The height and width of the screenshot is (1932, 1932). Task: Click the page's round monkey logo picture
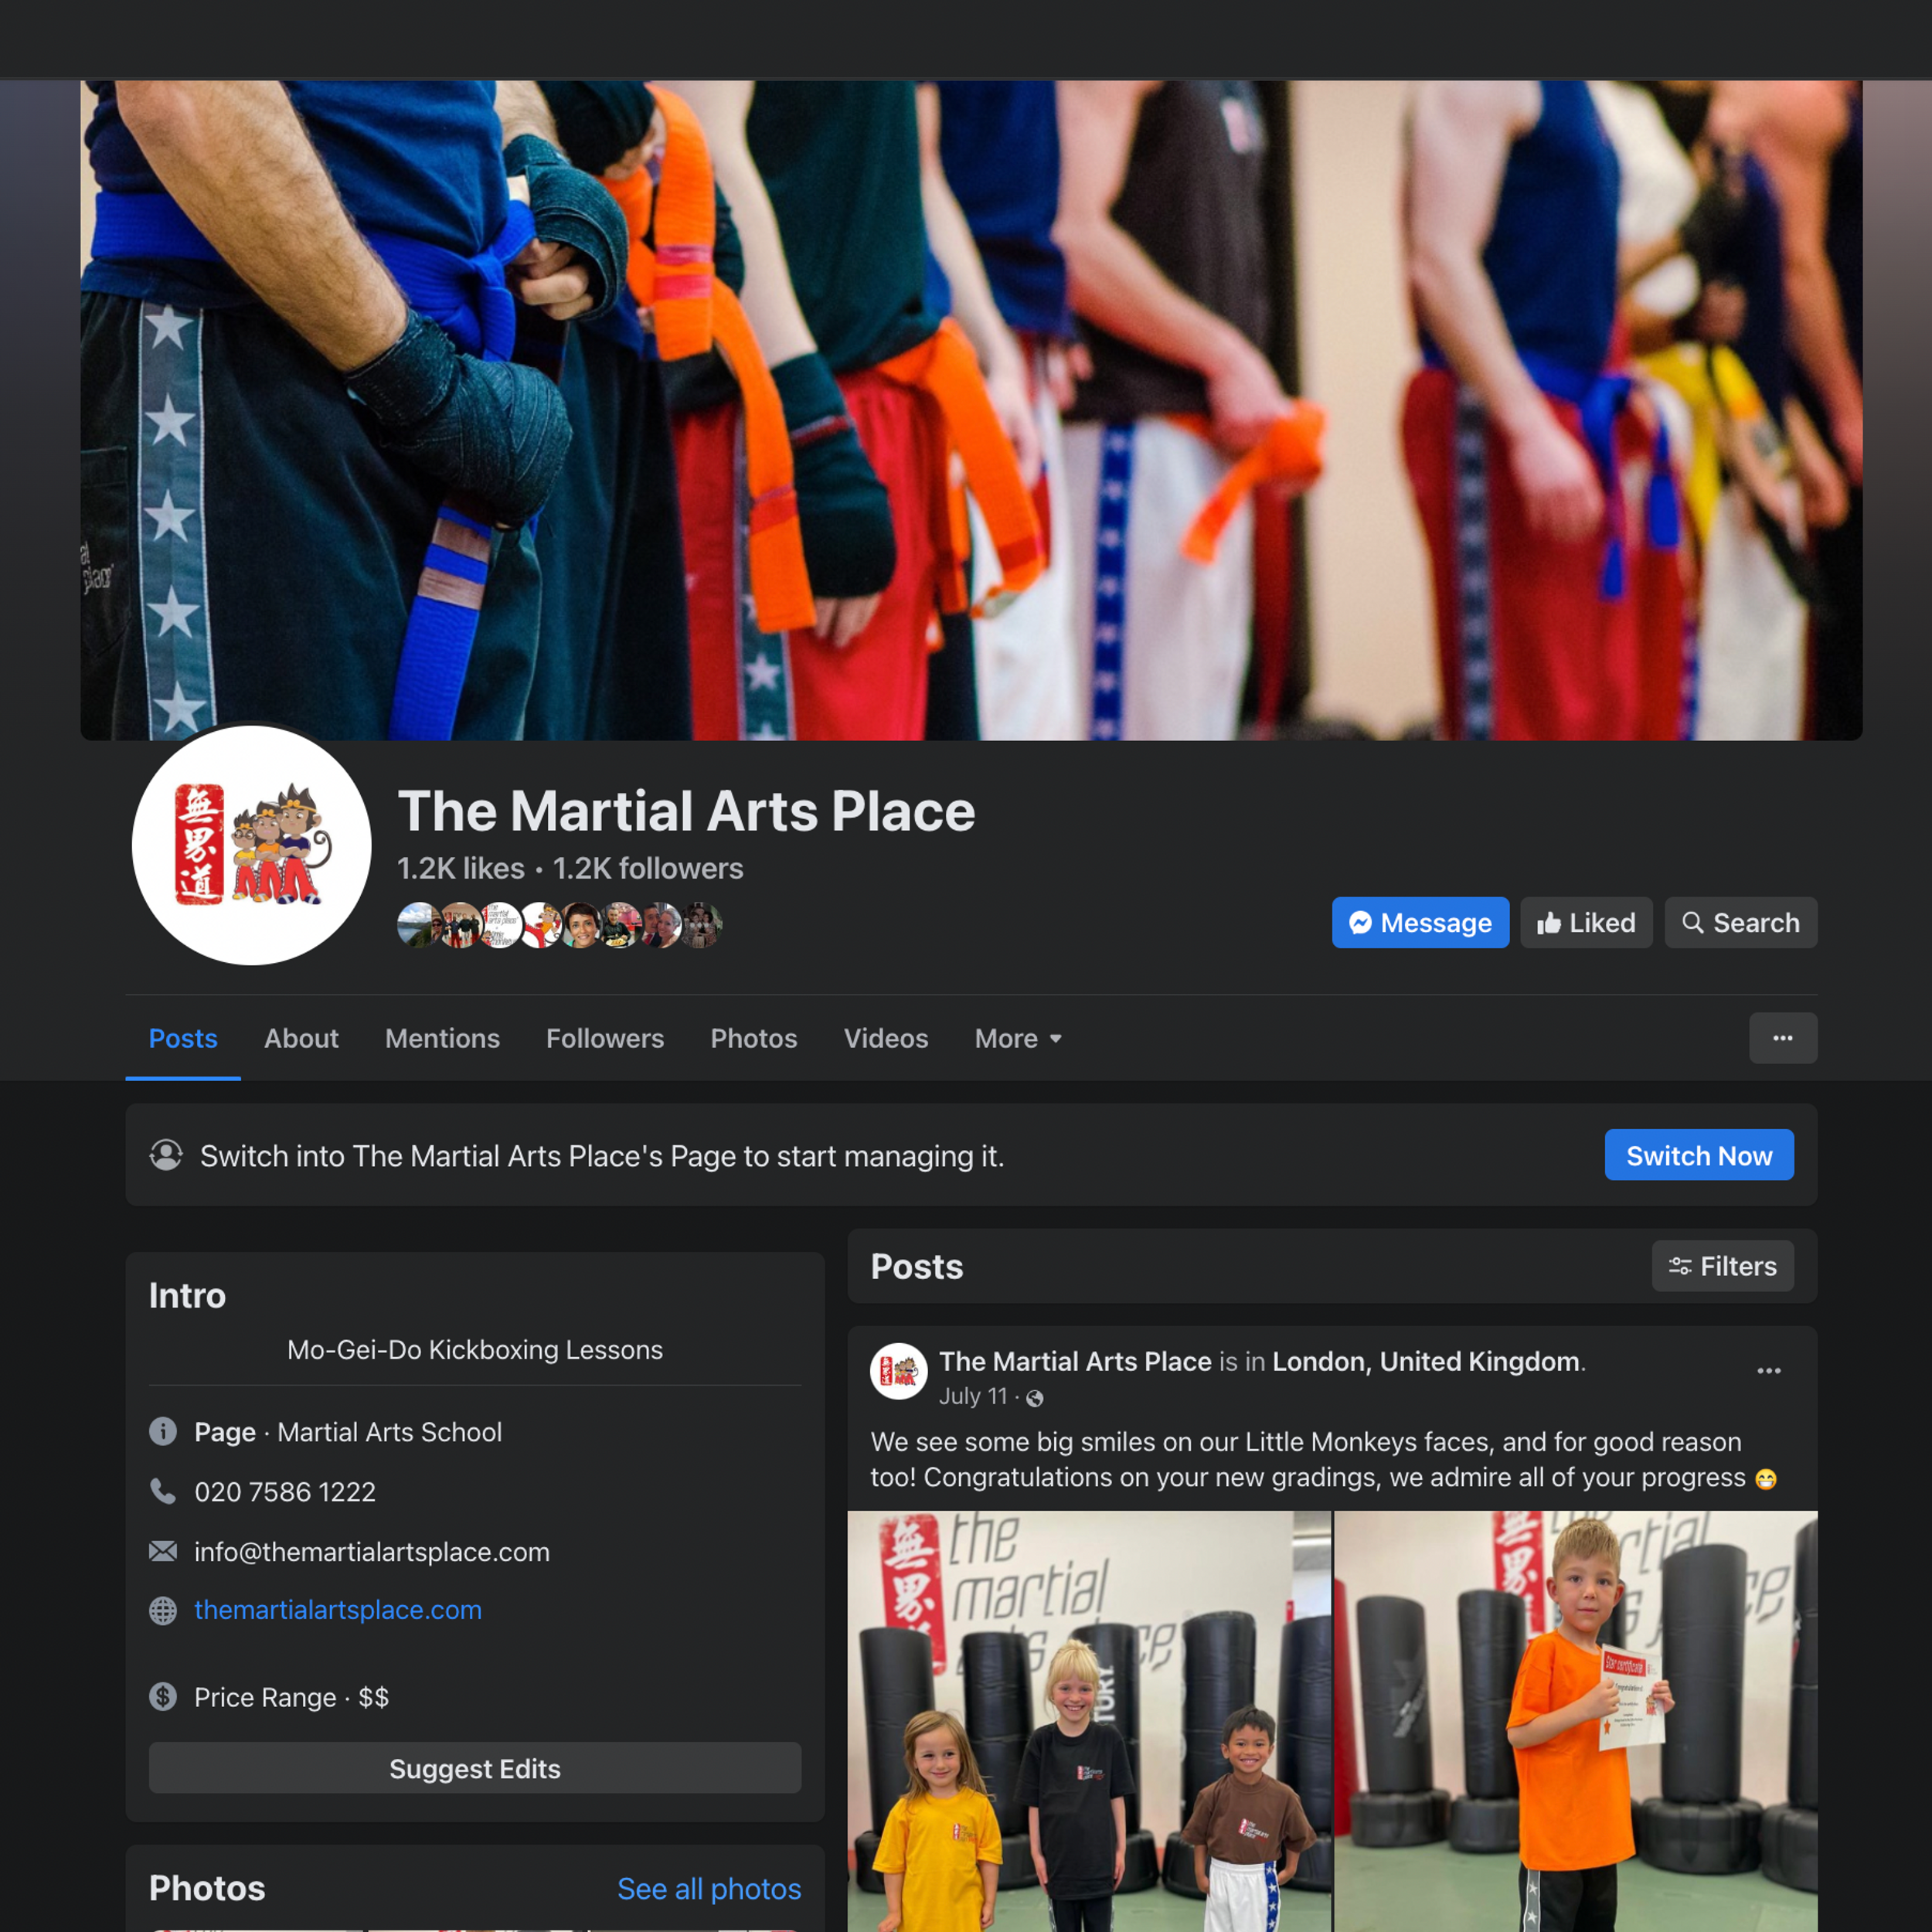tap(251, 845)
